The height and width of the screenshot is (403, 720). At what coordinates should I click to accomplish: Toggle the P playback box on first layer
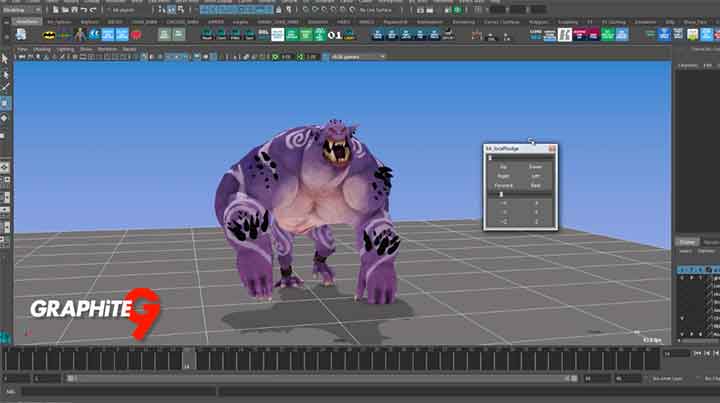[x=690, y=278]
